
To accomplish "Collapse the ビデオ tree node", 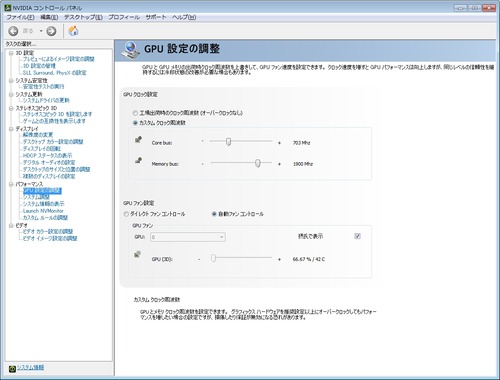I will tap(11, 226).
